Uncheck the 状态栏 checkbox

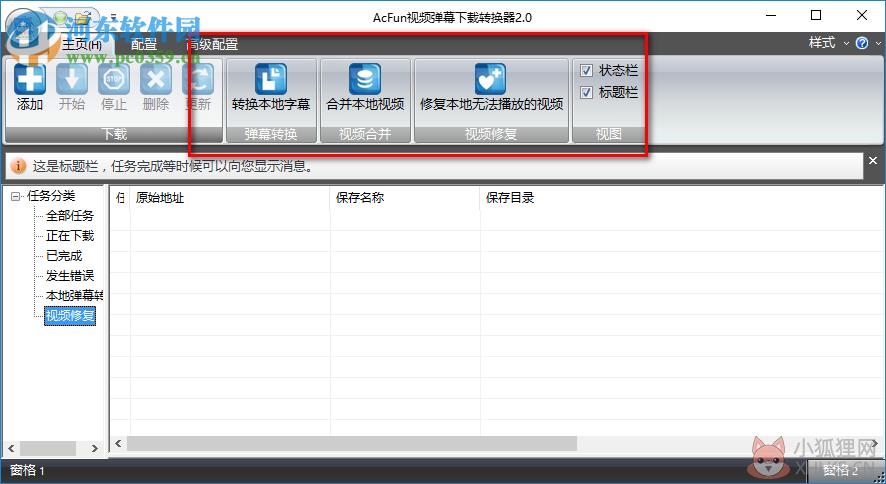587,71
